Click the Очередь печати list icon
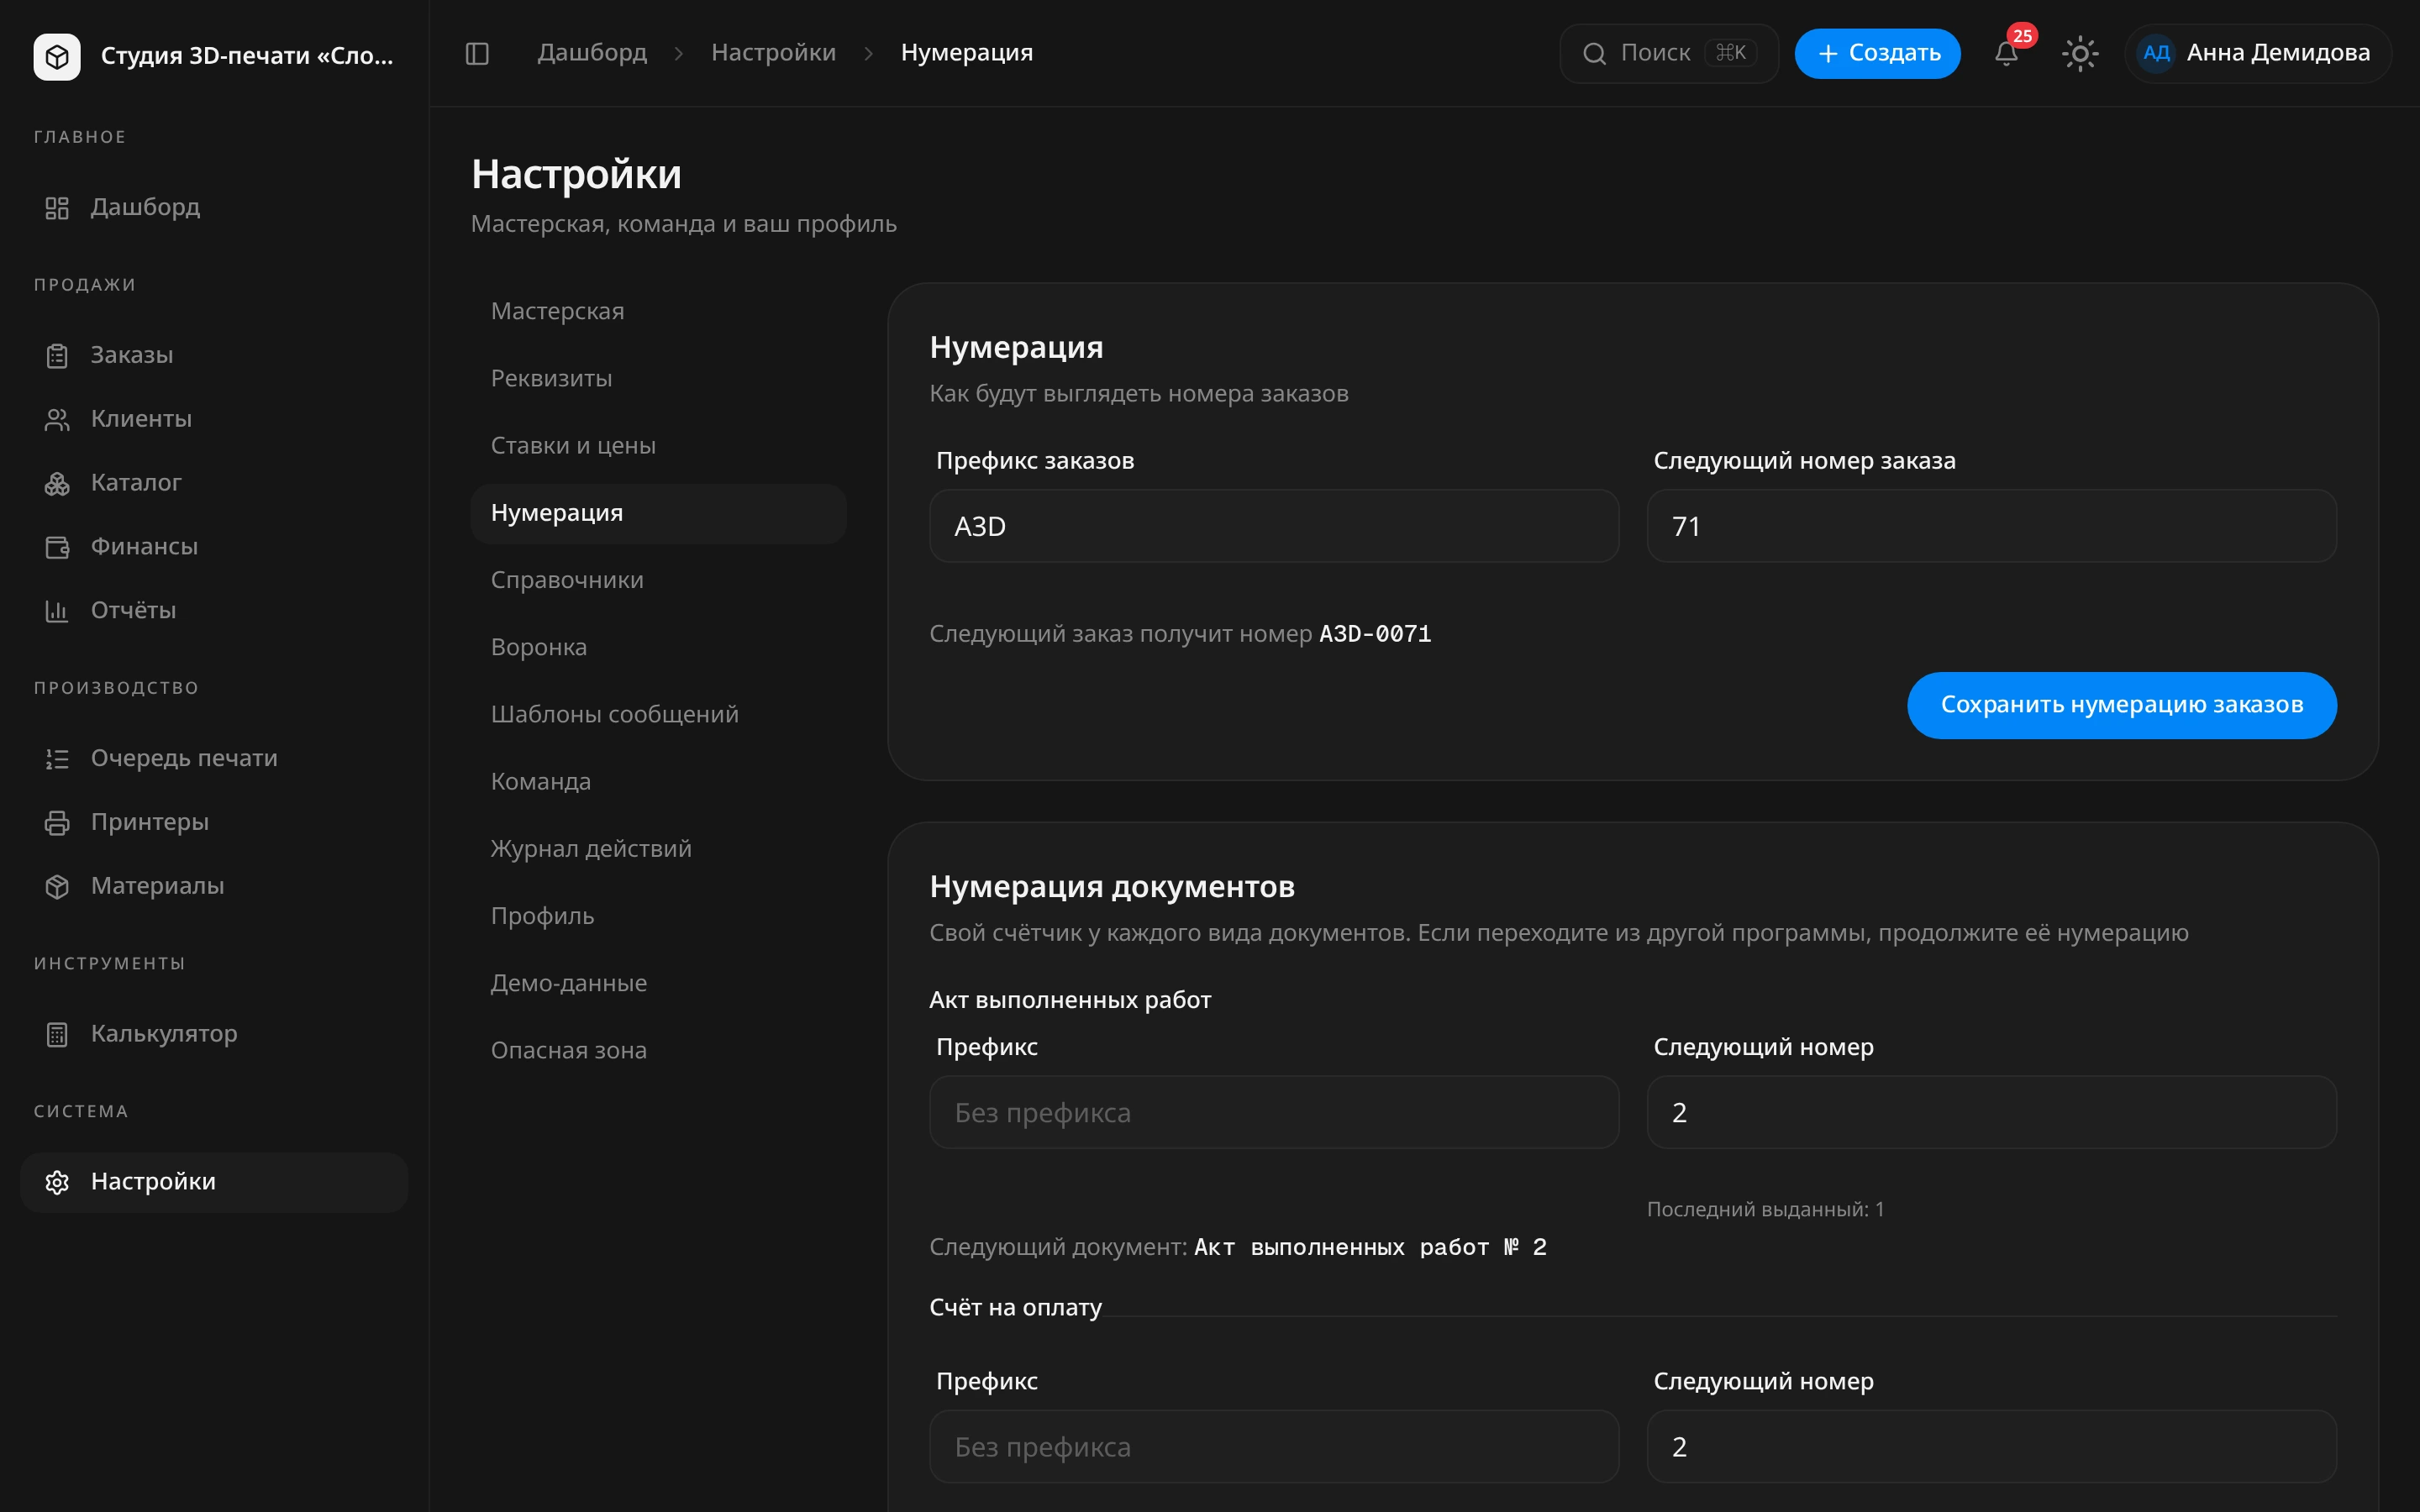This screenshot has width=2420, height=1512. pyautogui.click(x=57, y=759)
